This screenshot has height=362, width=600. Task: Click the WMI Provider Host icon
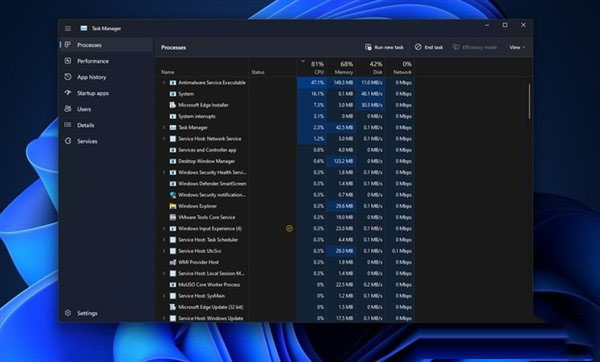click(173, 262)
